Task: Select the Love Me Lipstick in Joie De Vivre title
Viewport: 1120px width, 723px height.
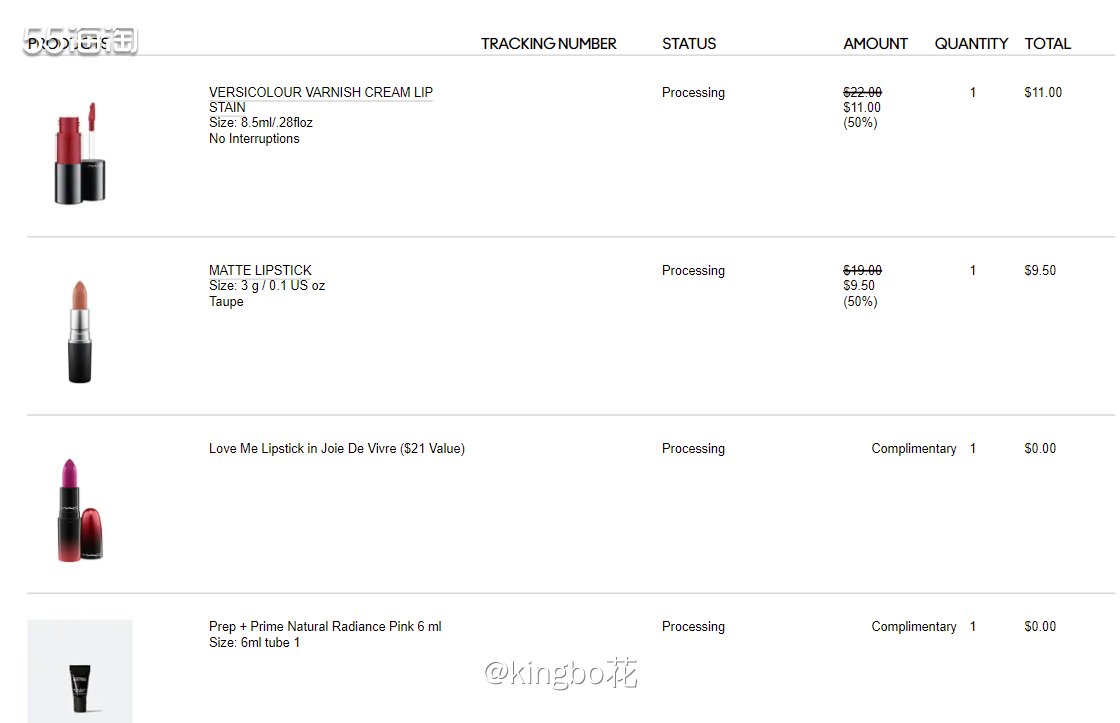Action: pyautogui.click(x=336, y=448)
